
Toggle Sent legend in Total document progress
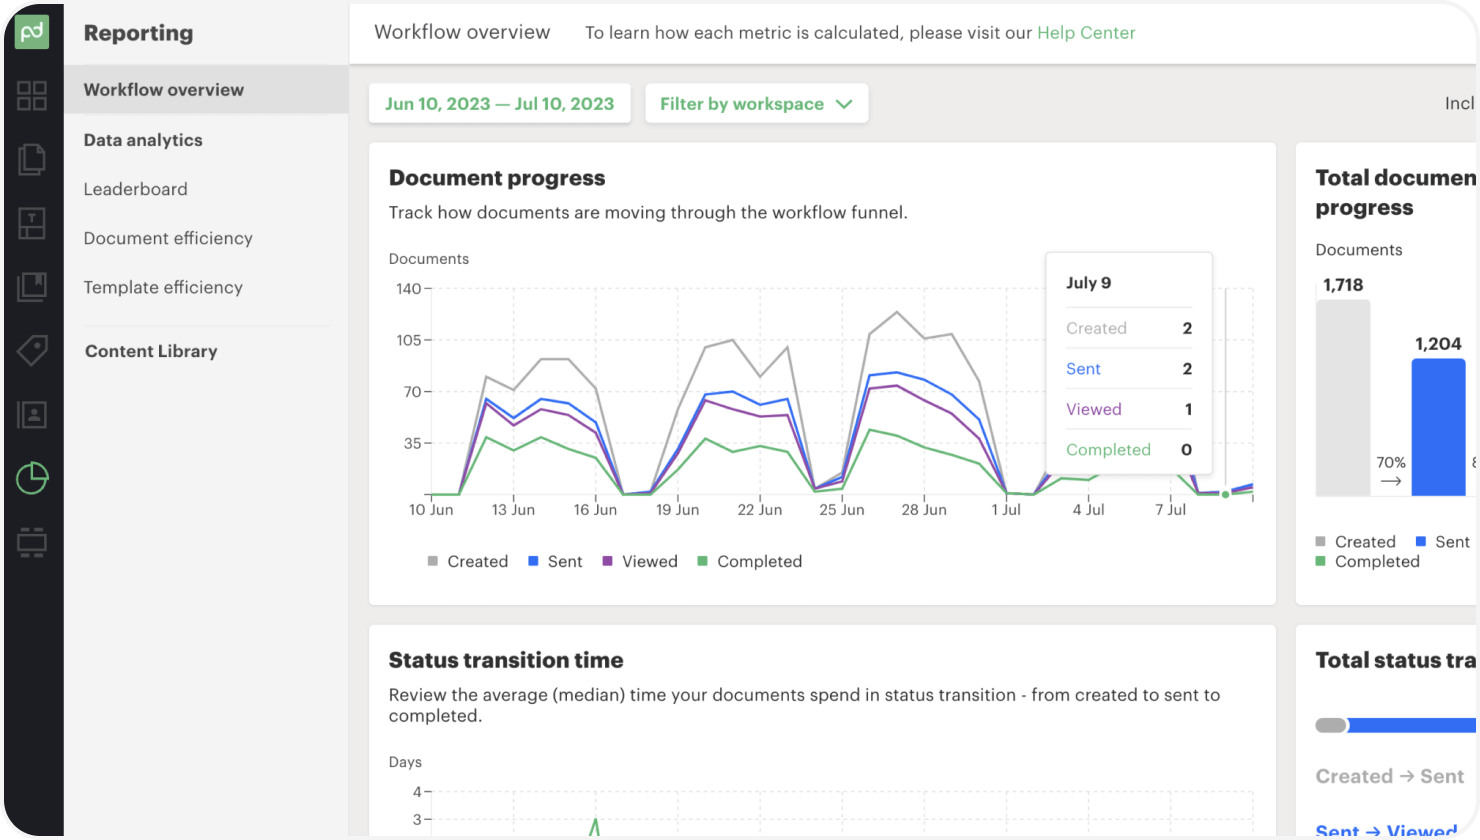coord(1443,542)
